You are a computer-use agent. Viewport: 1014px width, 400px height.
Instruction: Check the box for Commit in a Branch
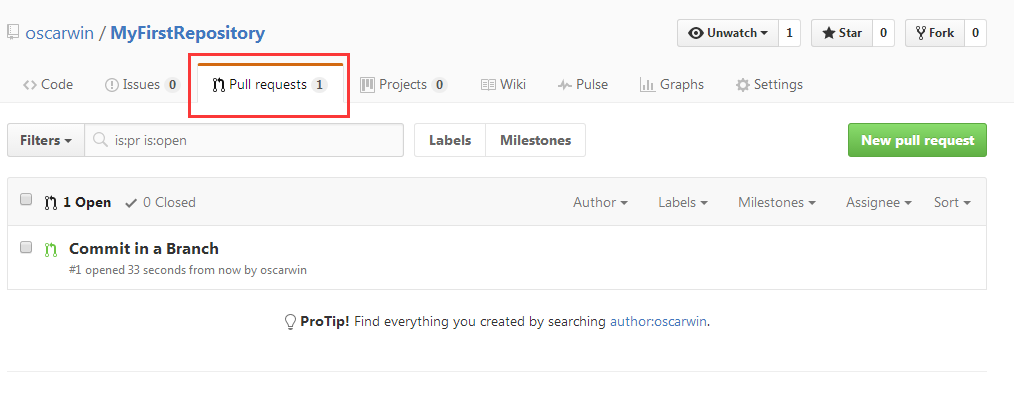point(26,247)
